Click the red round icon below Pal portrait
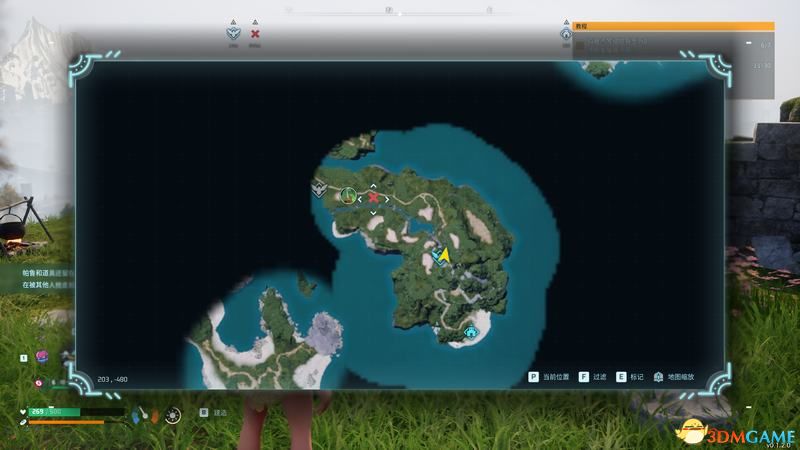Screen dimensions: 800x450 pos(39,383)
